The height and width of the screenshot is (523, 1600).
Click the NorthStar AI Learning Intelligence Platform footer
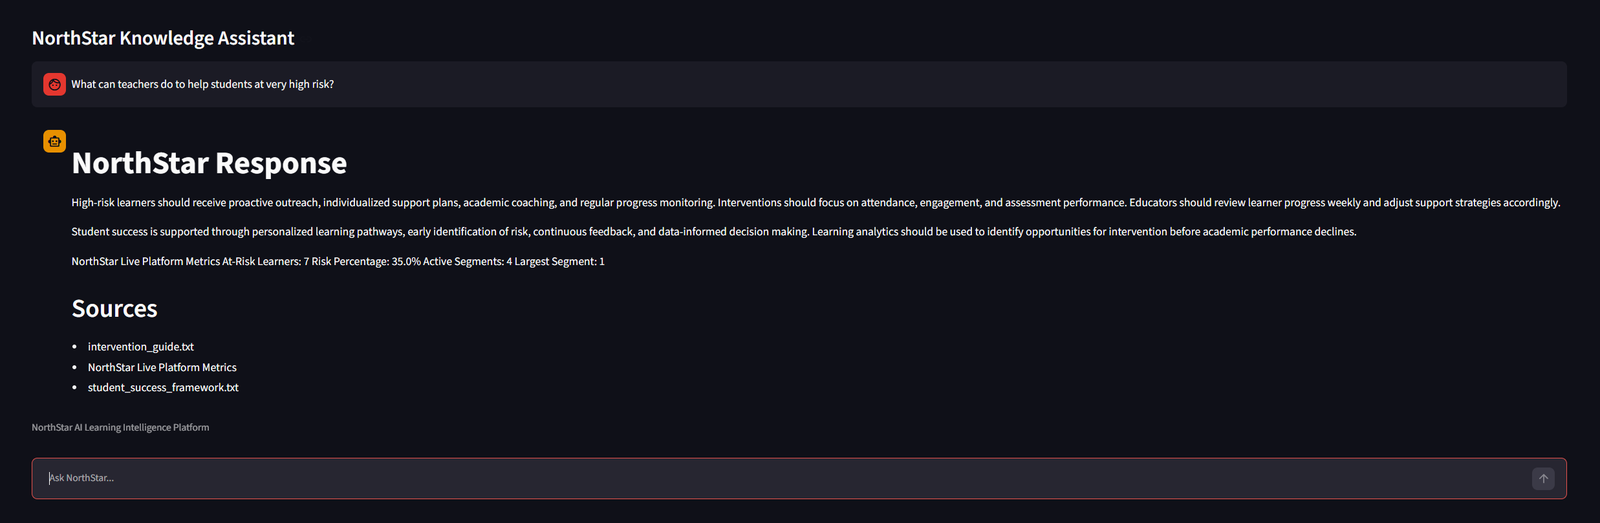point(120,428)
